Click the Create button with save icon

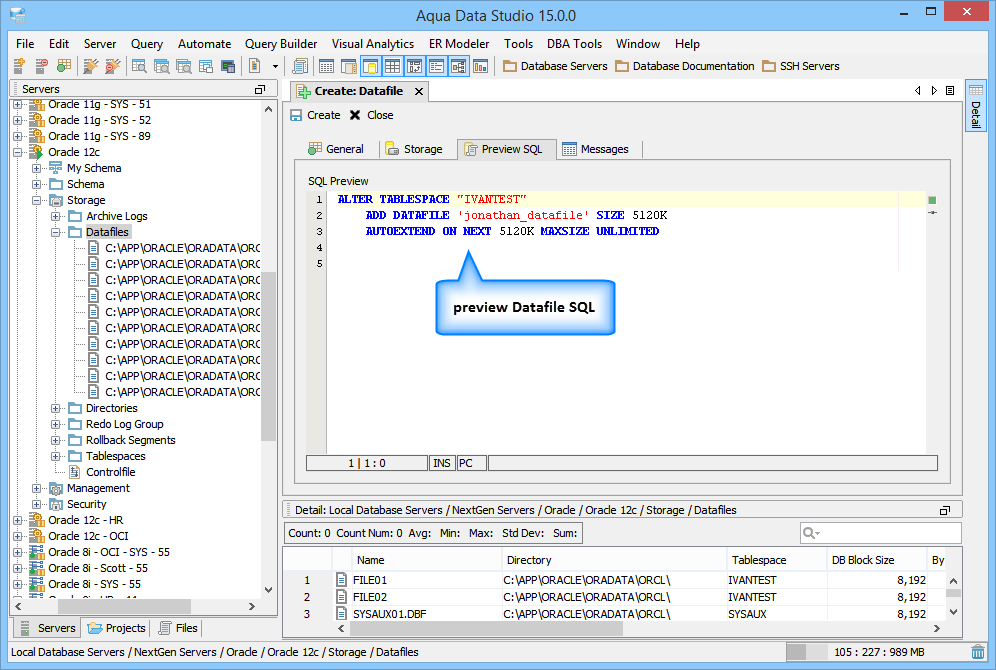point(315,115)
